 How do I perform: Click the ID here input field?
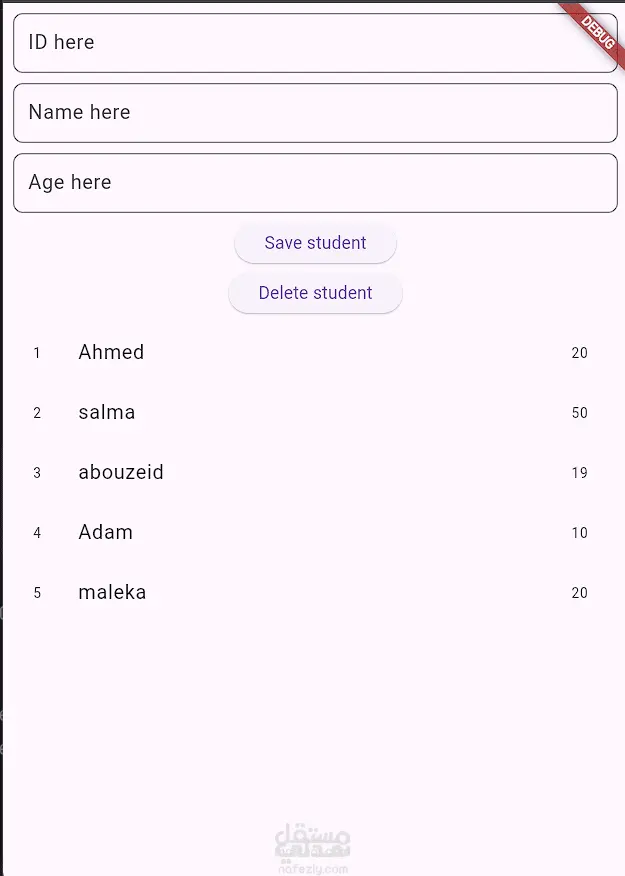point(312,43)
